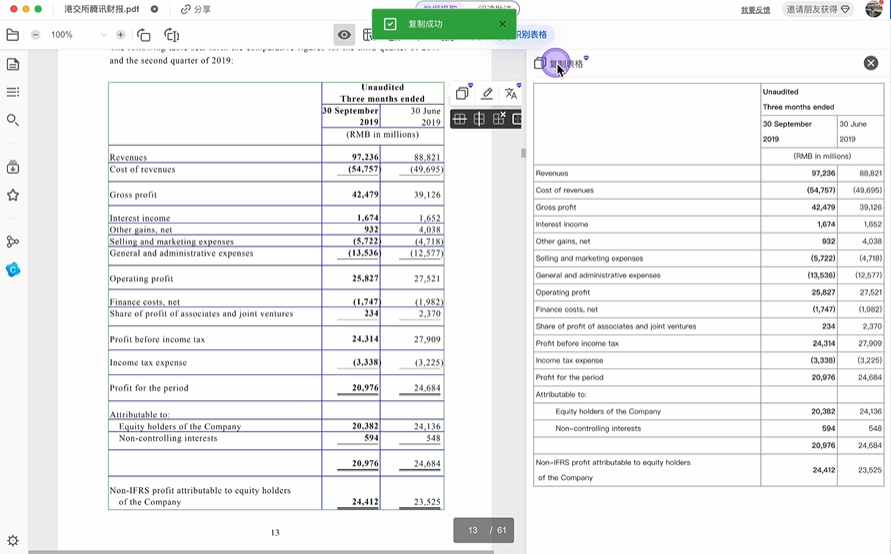
Task: Click value 39,126 in the PDF page table
Action: tap(427, 194)
